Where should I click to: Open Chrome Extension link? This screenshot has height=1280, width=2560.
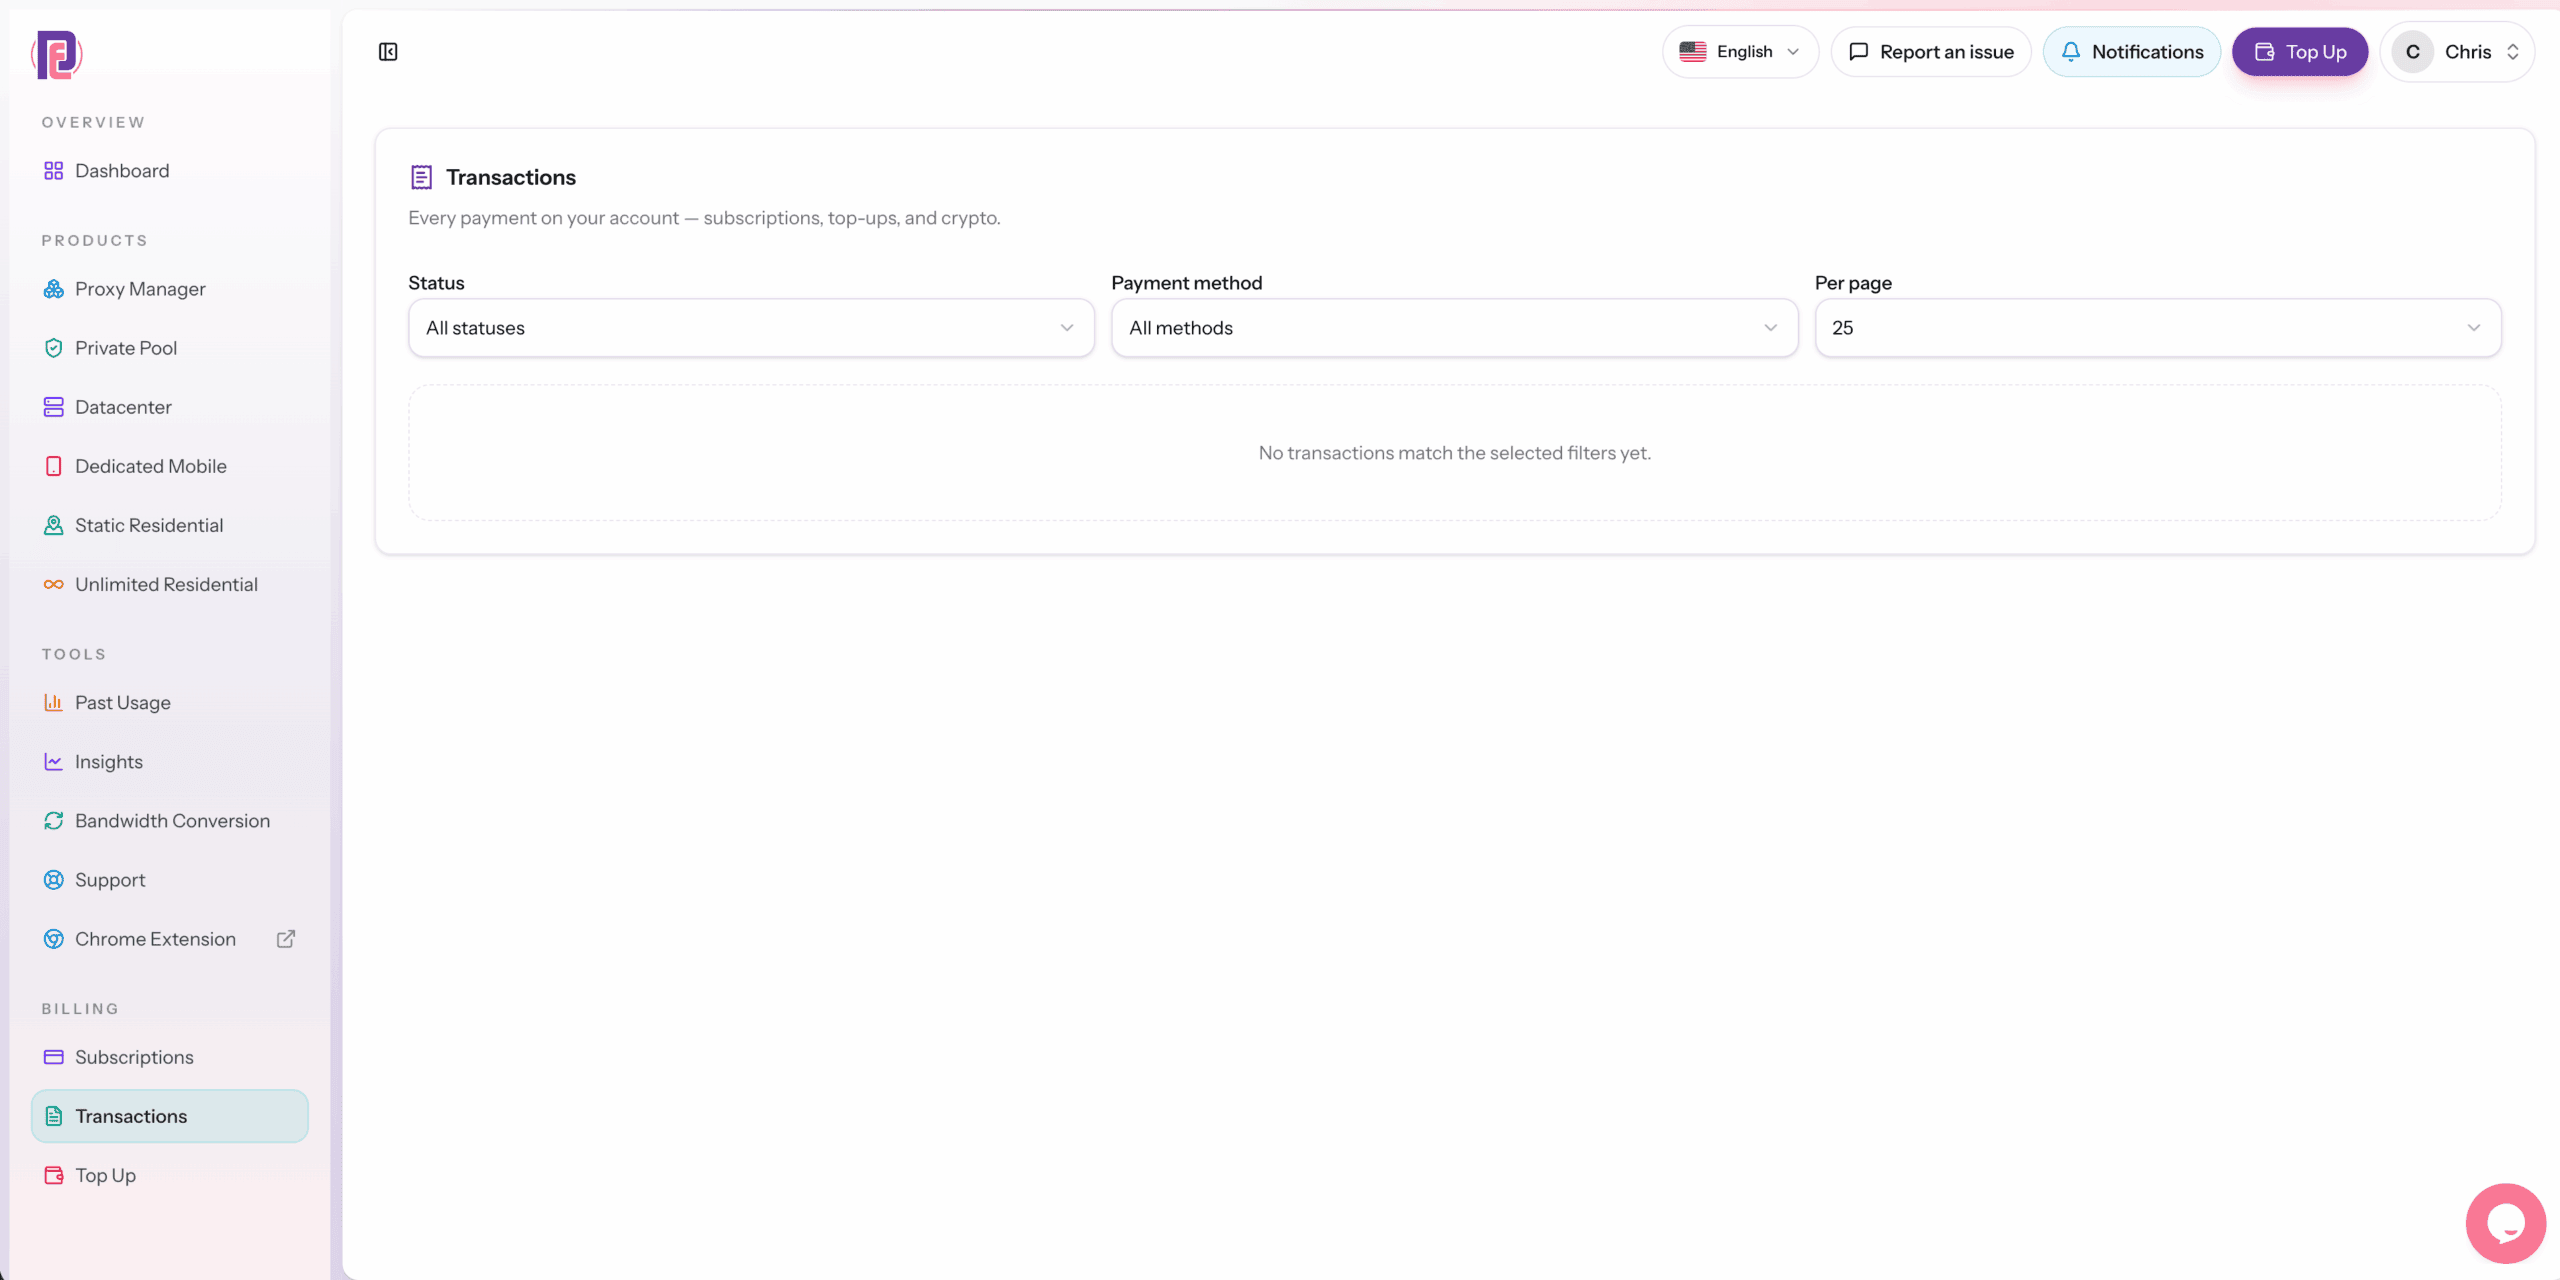tap(170, 939)
